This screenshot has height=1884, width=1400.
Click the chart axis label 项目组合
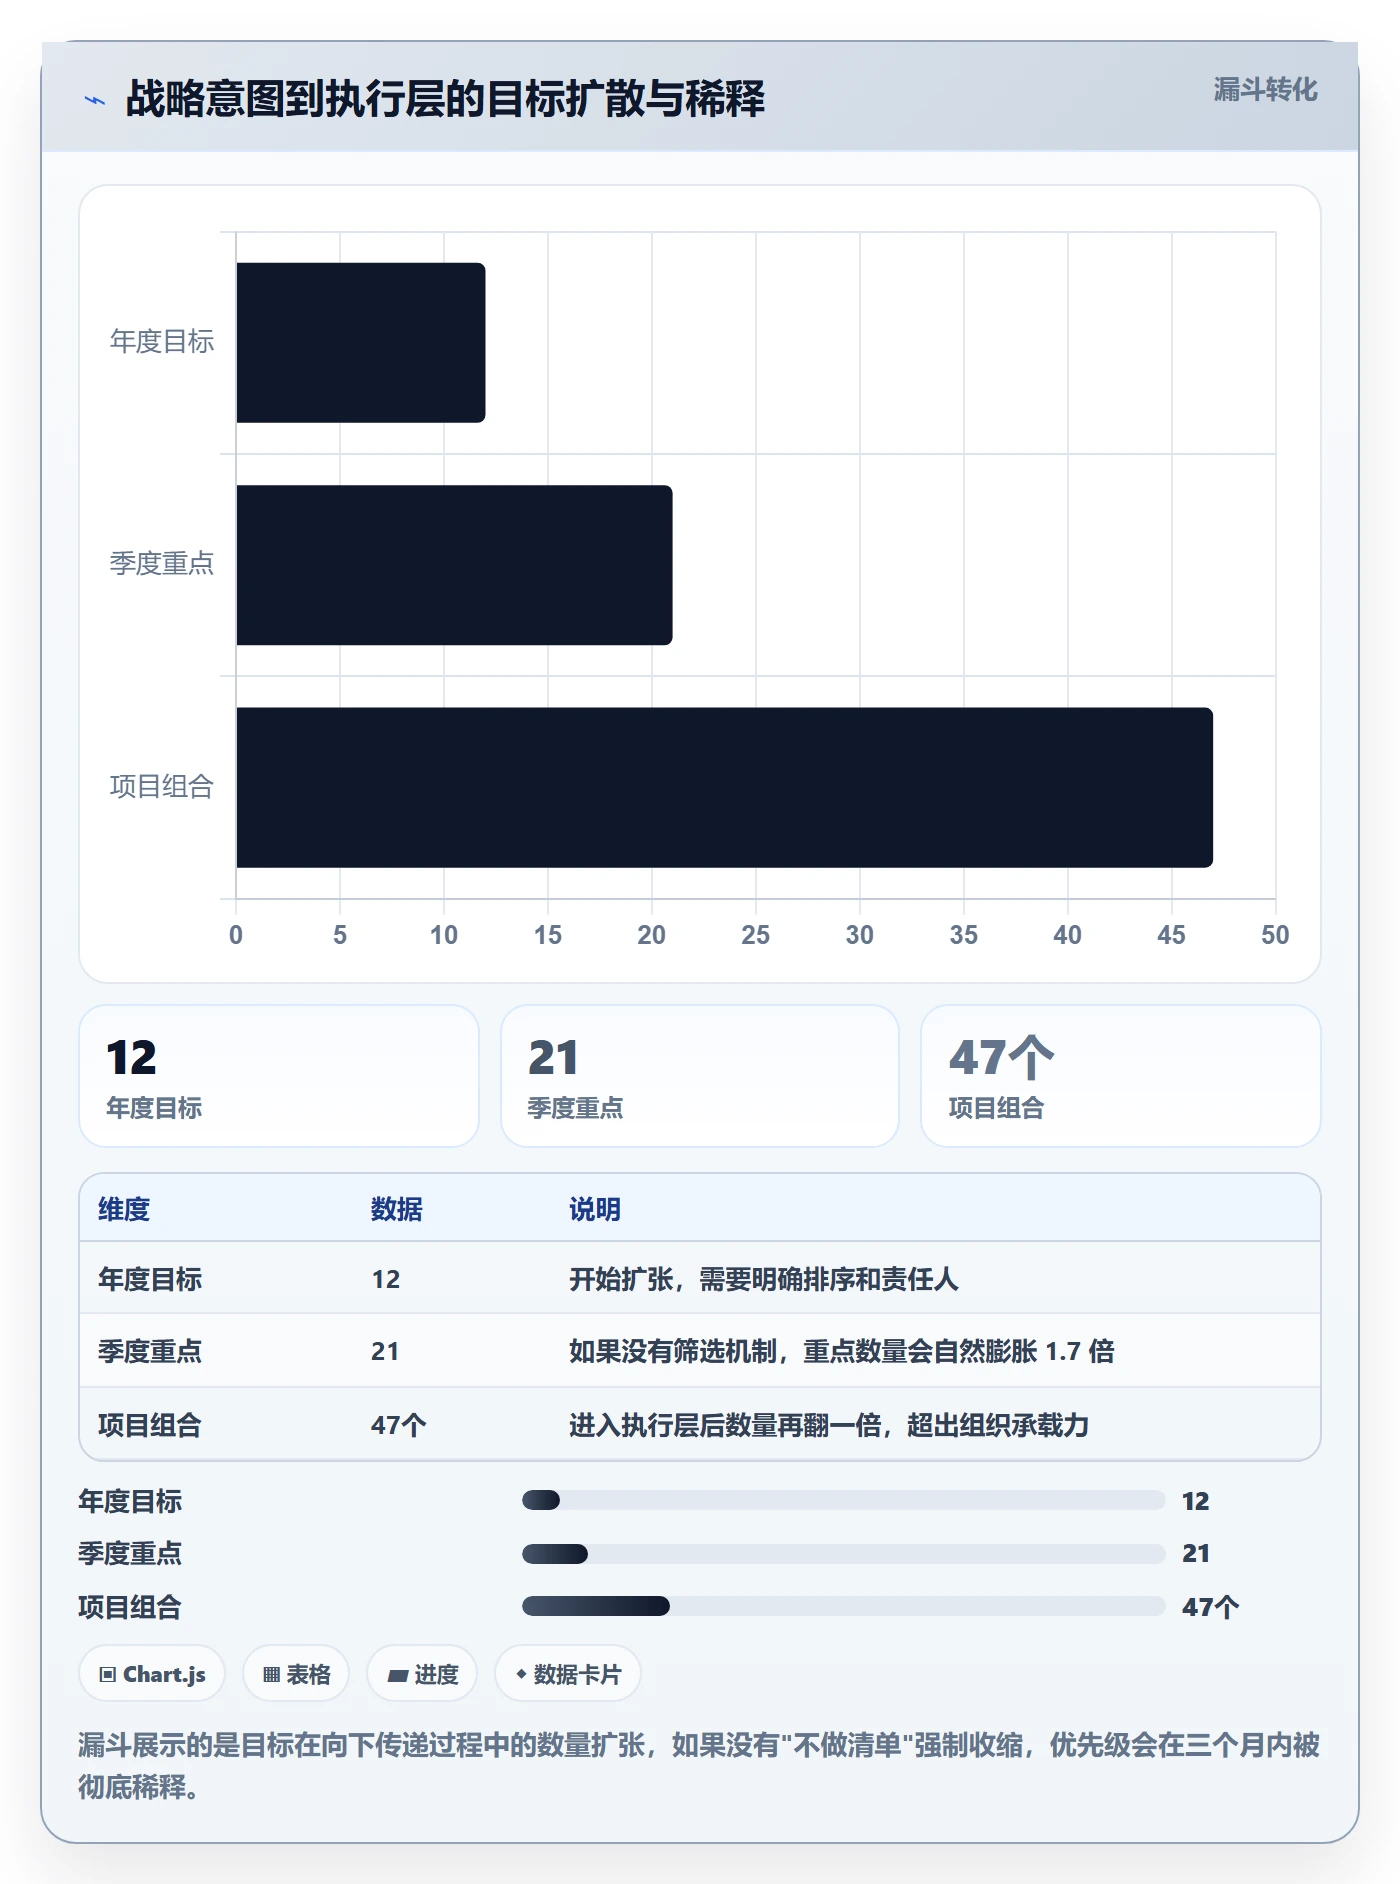(162, 787)
